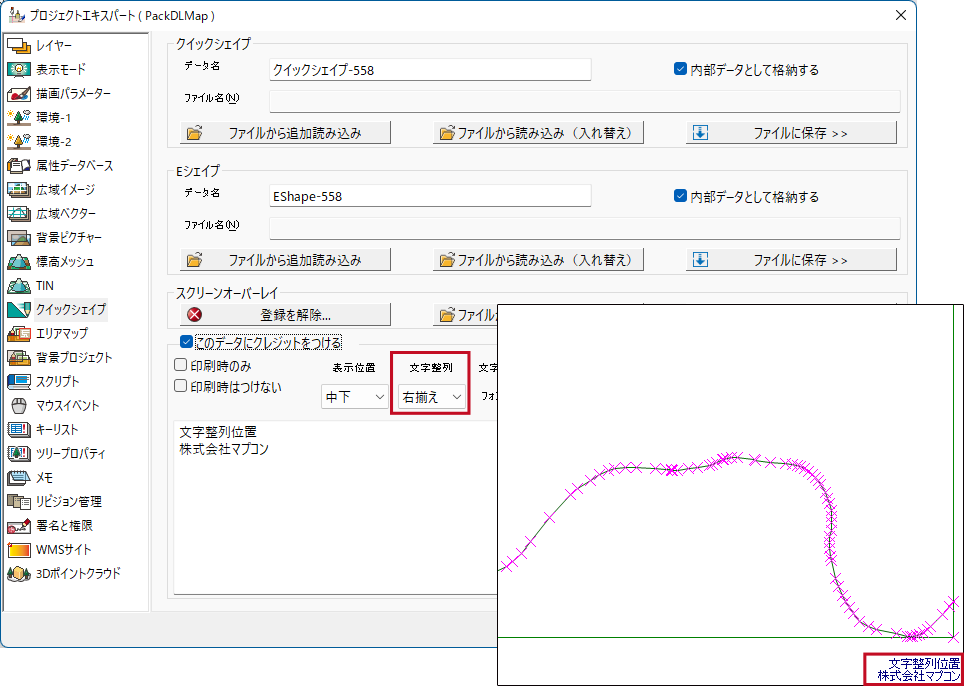
Task: Open 属性データベース icon
Action: pos(18,165)
